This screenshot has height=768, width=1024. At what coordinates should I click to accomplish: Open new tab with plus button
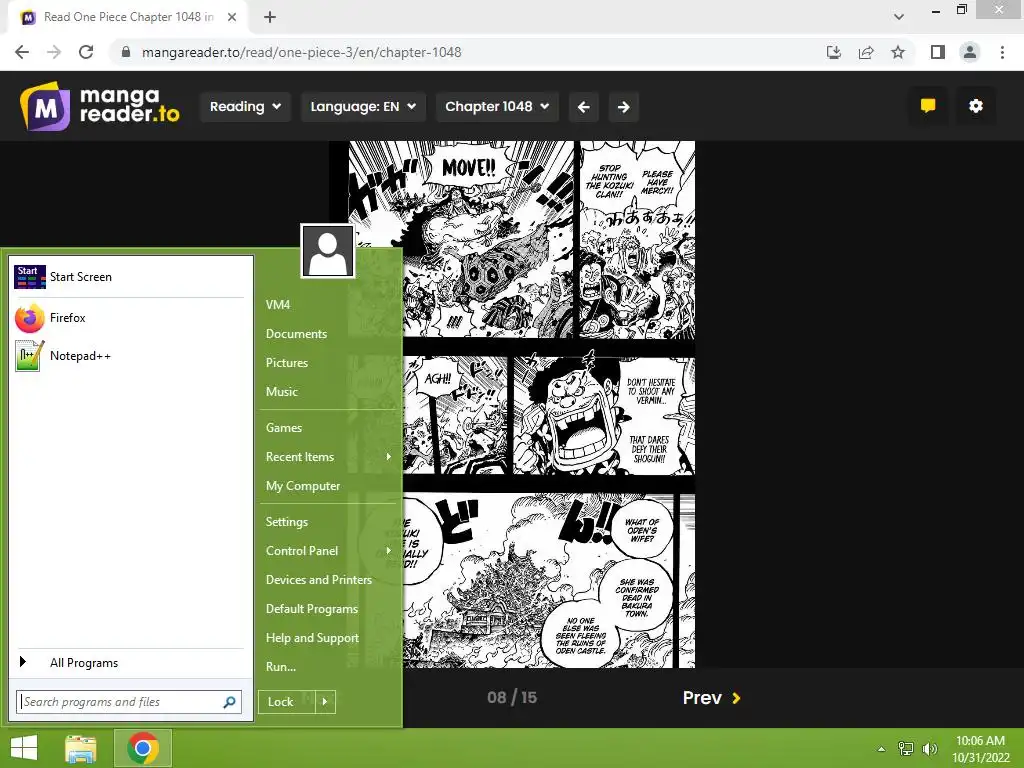click(x=270, y=17)
